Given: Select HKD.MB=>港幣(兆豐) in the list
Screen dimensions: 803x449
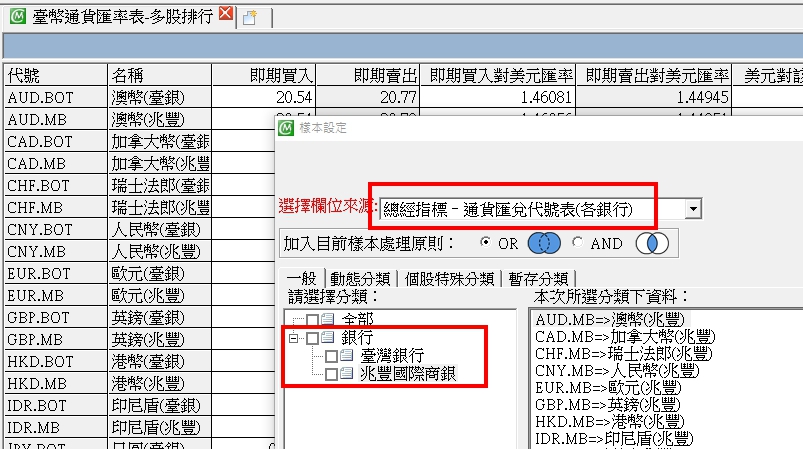Looking at the screenshot, I should click(x=609, y=421).
